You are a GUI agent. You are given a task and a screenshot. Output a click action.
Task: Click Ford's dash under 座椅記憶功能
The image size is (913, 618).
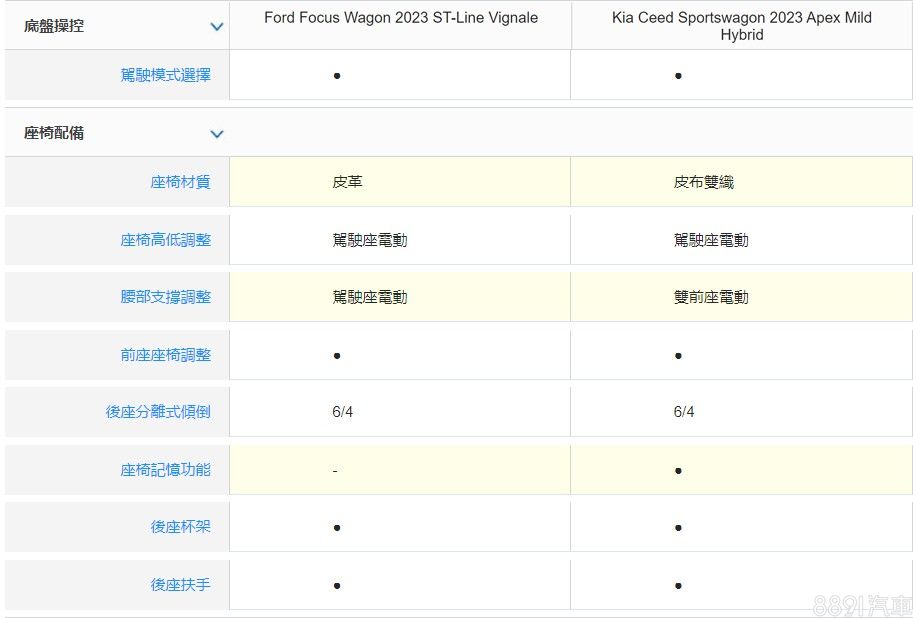(335, 470)
